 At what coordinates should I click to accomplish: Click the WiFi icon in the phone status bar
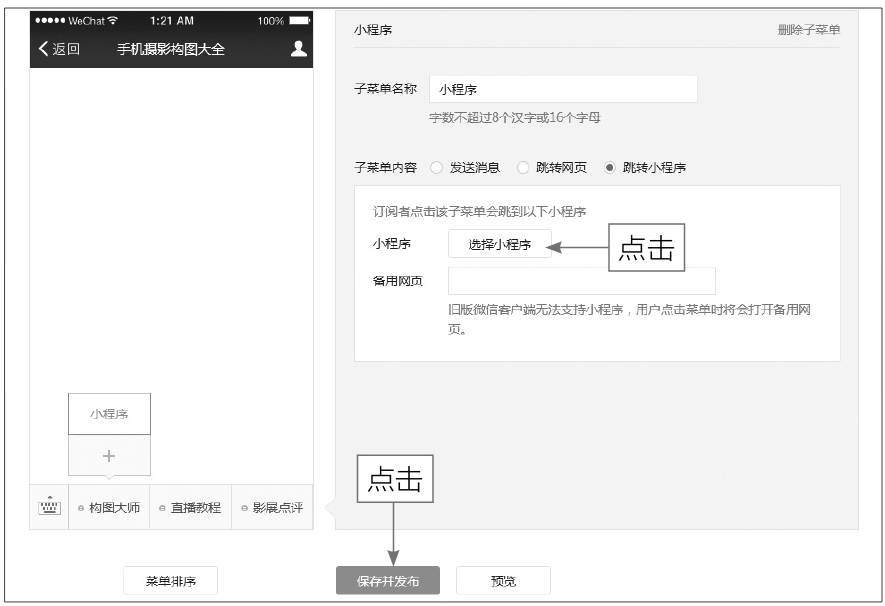coord(112,21)
